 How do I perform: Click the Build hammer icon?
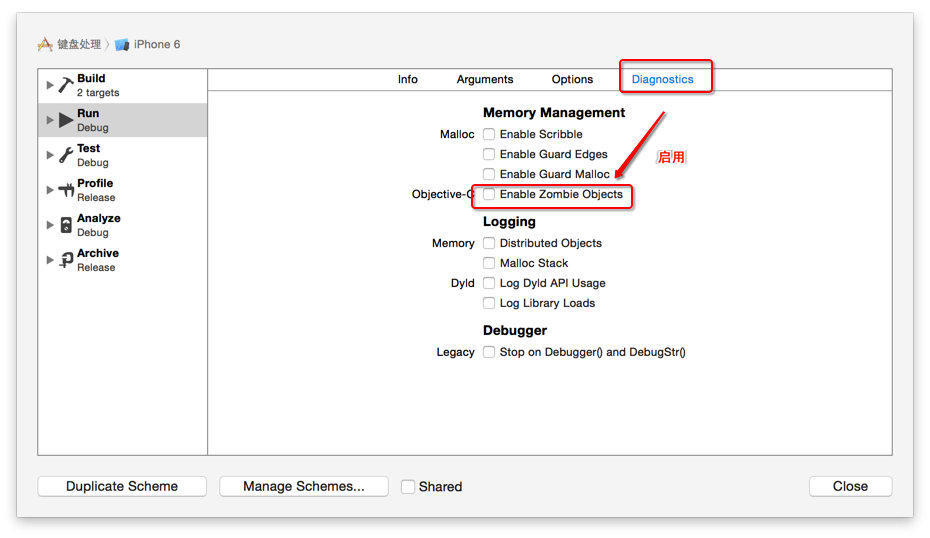(x=66, y=85)
